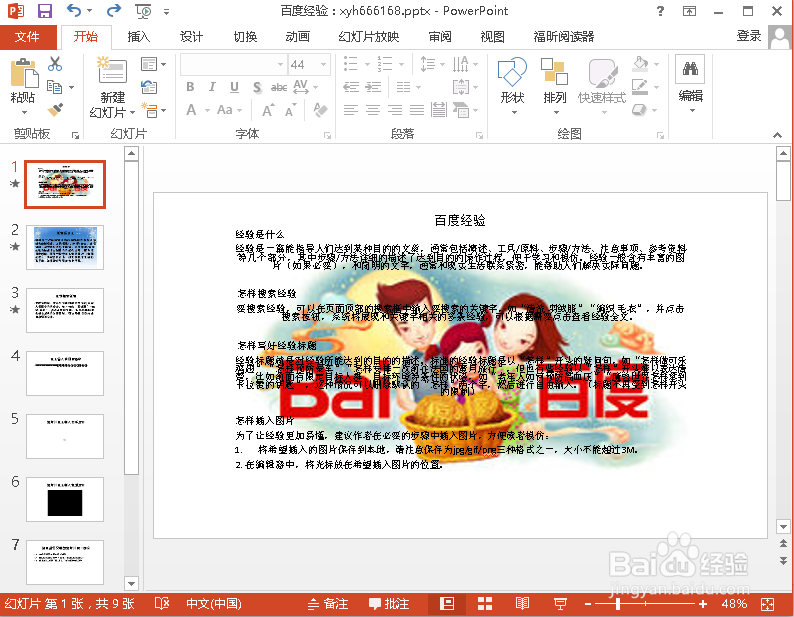
Task: Click the Comments (批注) button
Action: (x=389, y=604)
